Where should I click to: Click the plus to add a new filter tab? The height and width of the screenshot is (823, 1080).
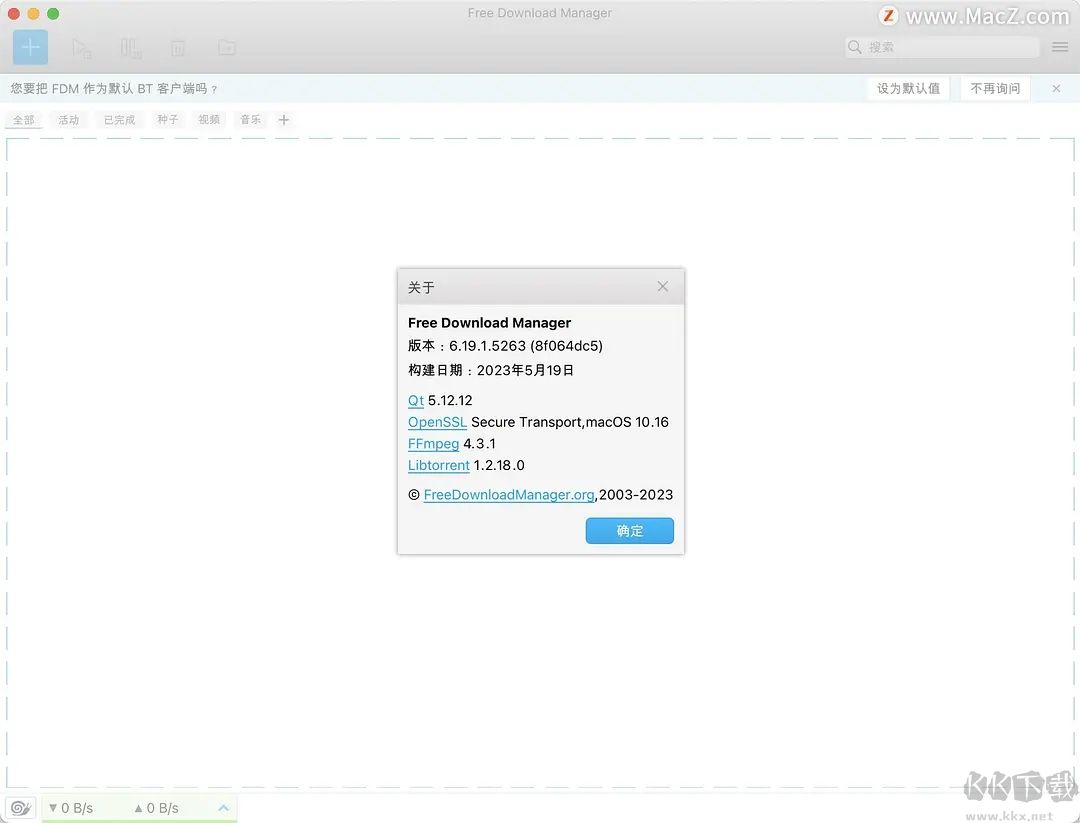pyautogui.click(x=284, y=119)
